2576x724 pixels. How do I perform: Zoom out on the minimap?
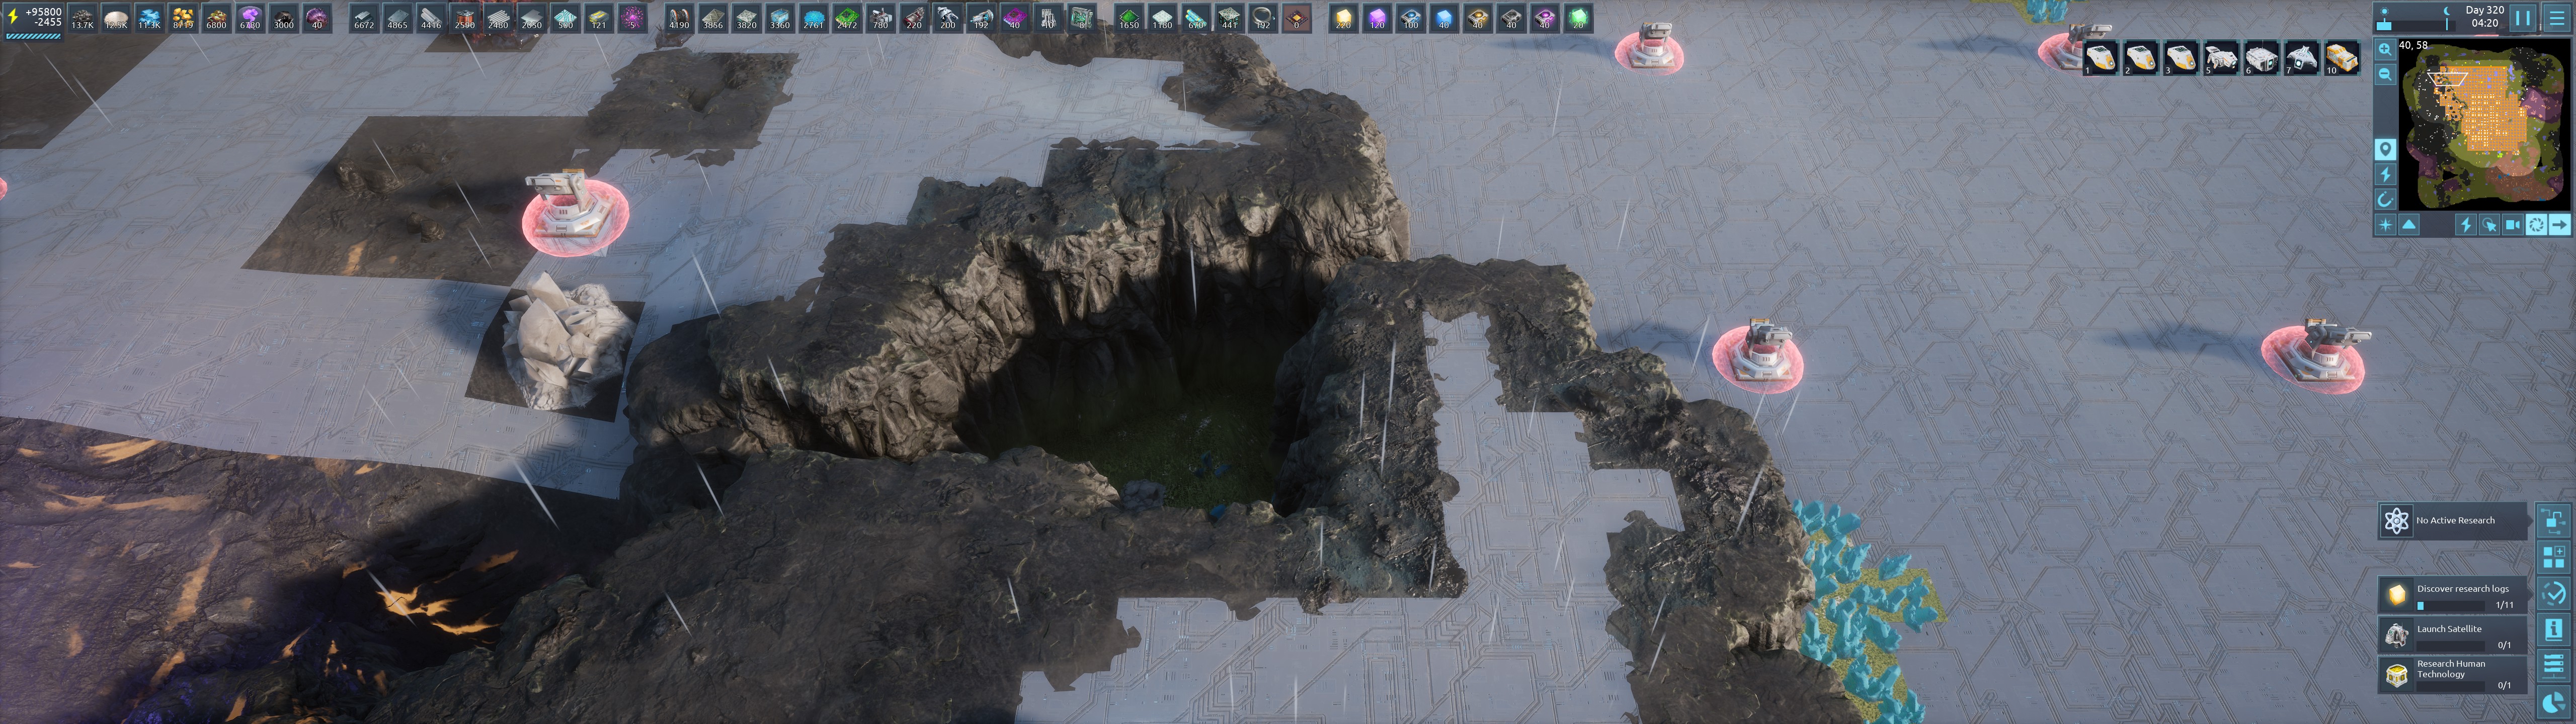2385,74
